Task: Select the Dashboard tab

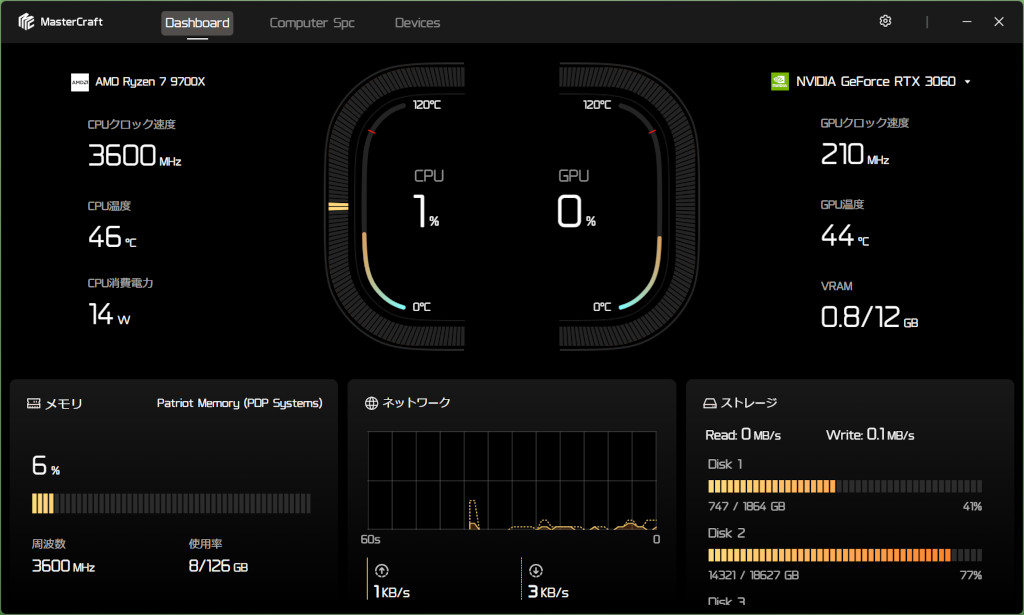Action: 197,23
